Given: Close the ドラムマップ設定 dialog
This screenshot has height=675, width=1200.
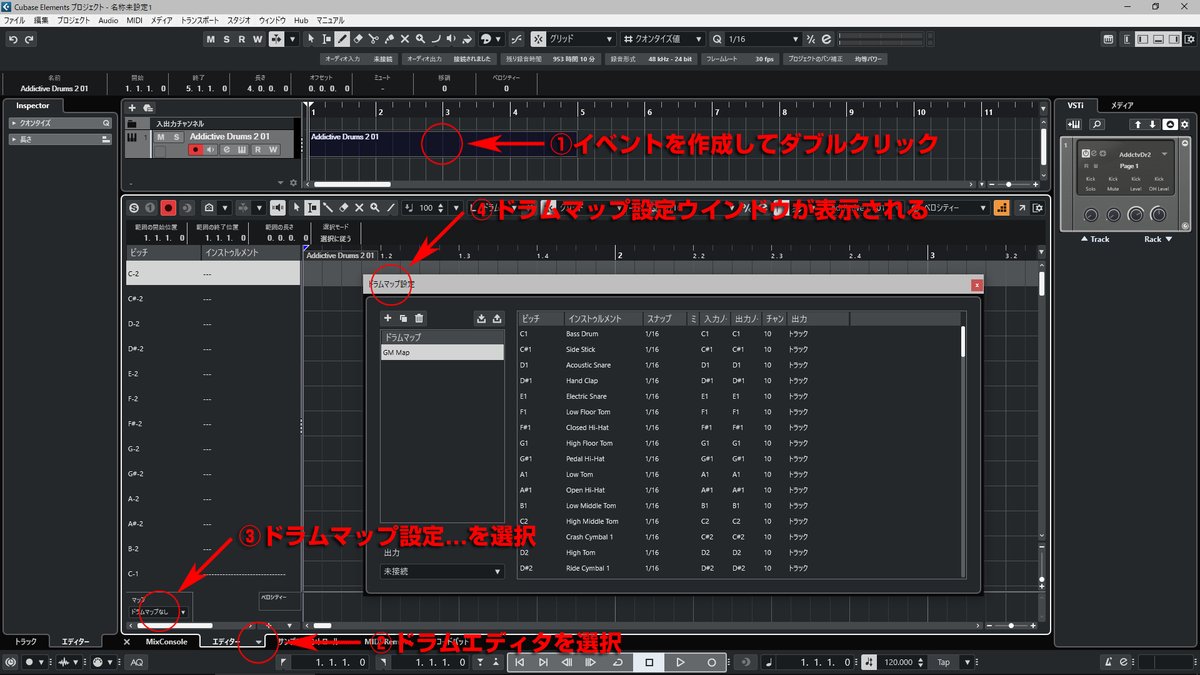Looking at the screenshot, I should (x=977, y=285).
